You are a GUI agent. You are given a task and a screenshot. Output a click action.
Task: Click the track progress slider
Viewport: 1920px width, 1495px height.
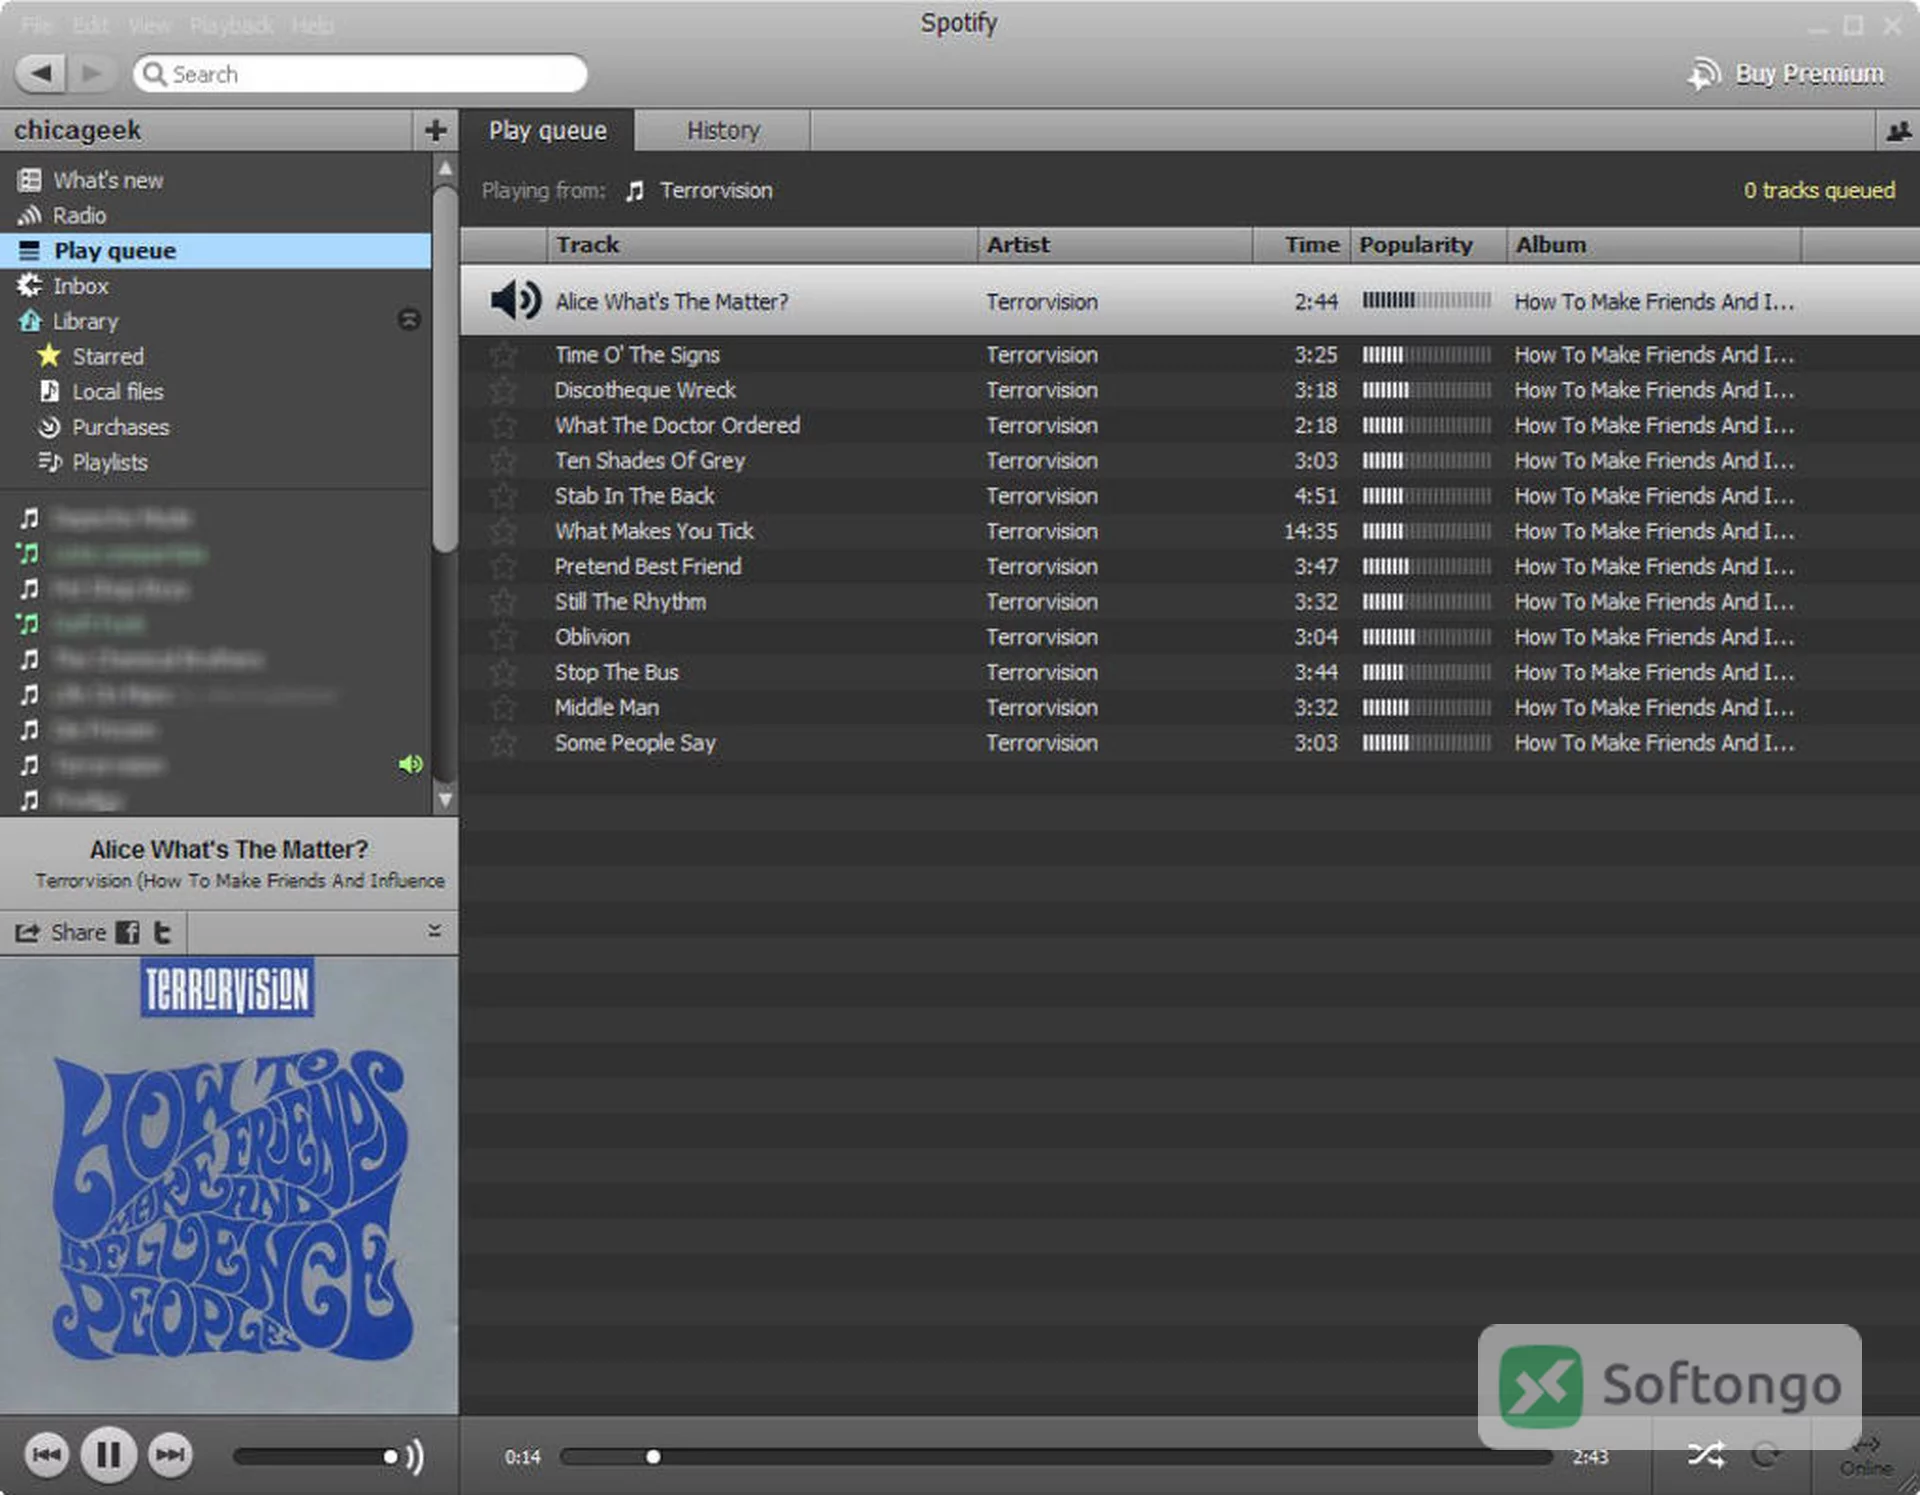point(1056,1456)
